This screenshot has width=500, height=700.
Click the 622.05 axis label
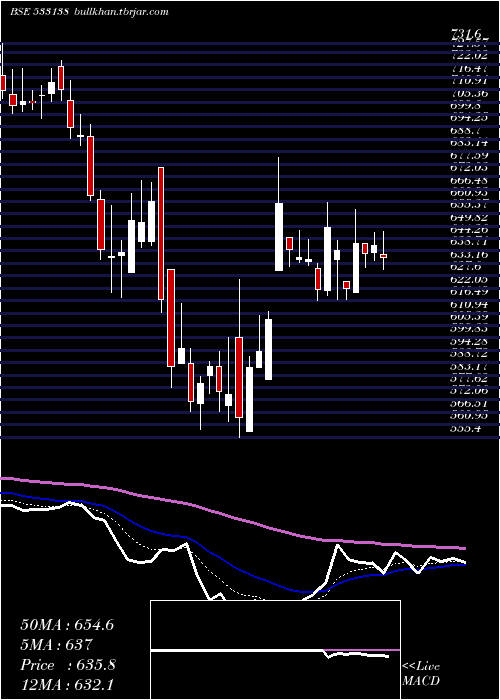pyautogui.click(x=469, y=279)
